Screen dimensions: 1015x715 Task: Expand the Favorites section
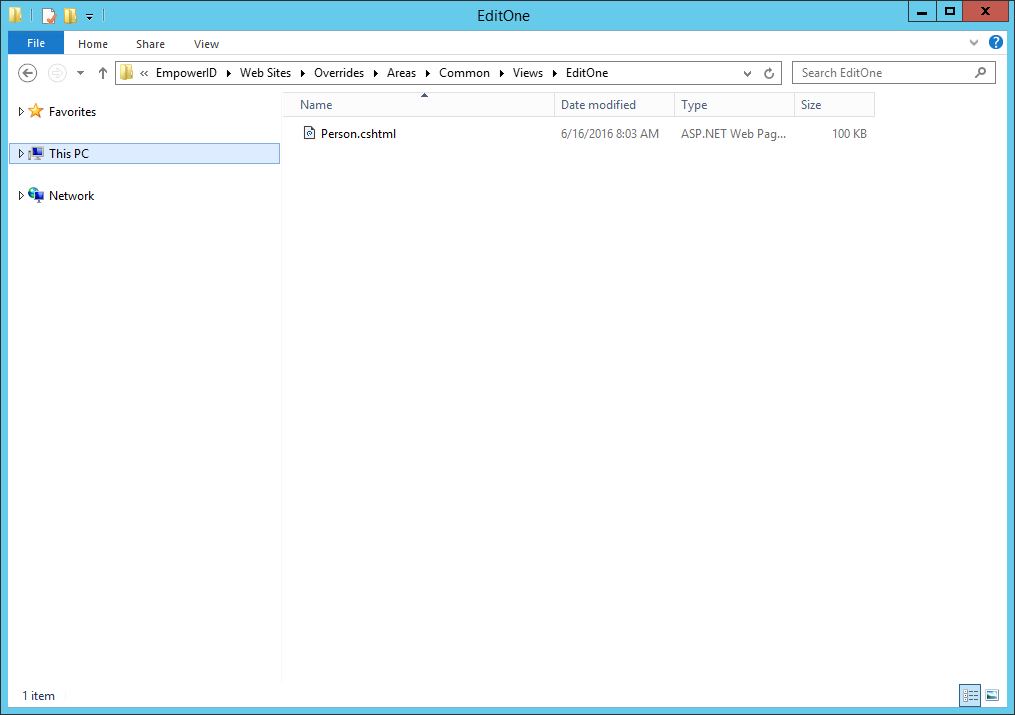click(x=21, y=111)
